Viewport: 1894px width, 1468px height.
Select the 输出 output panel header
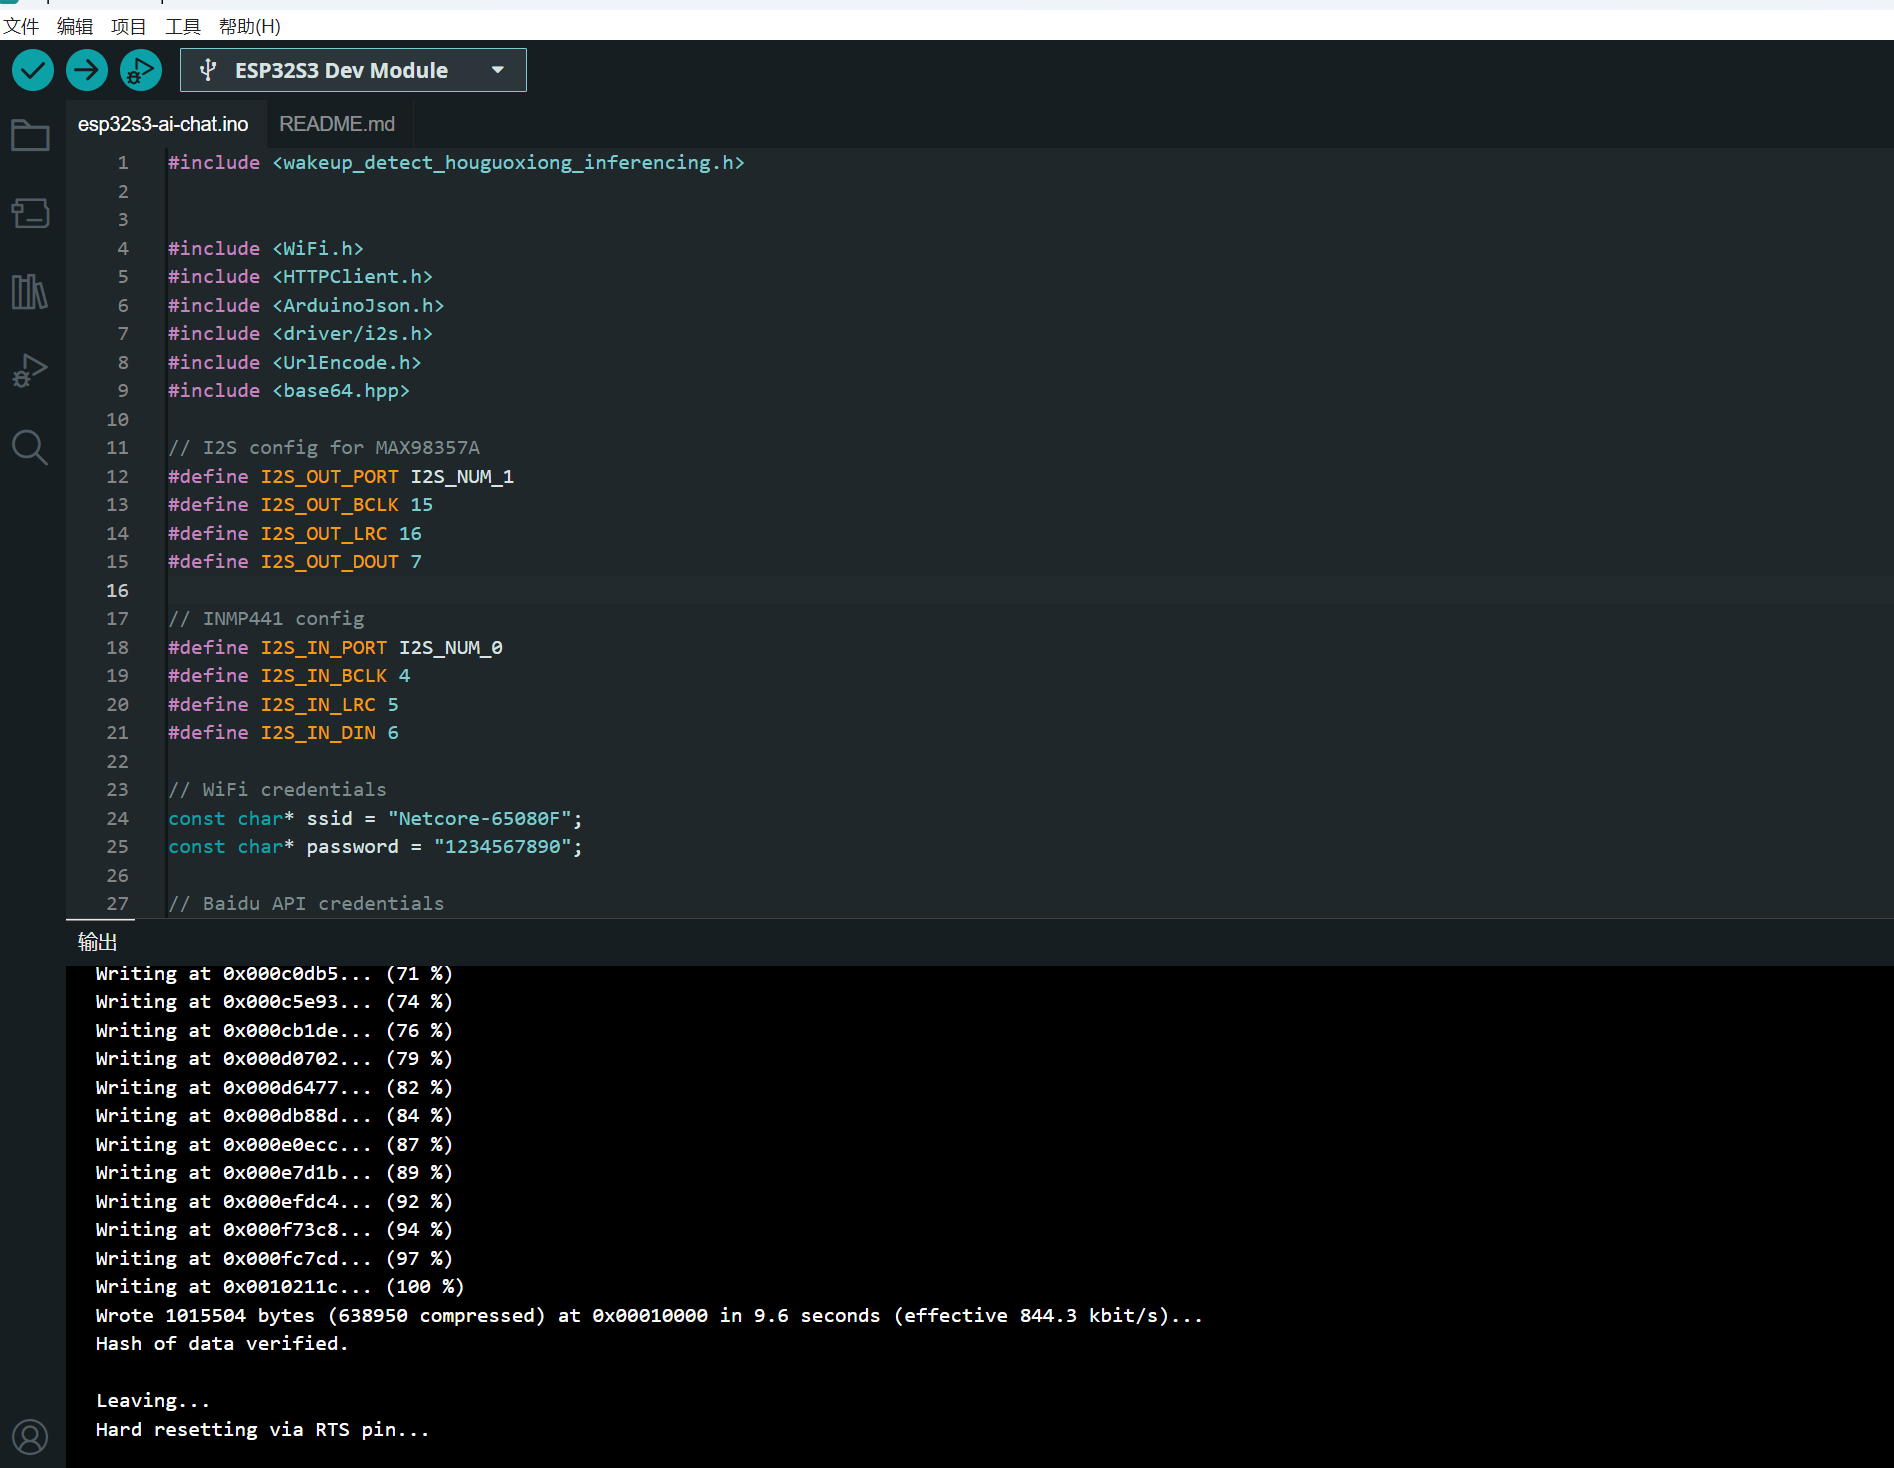click(97, 942)
